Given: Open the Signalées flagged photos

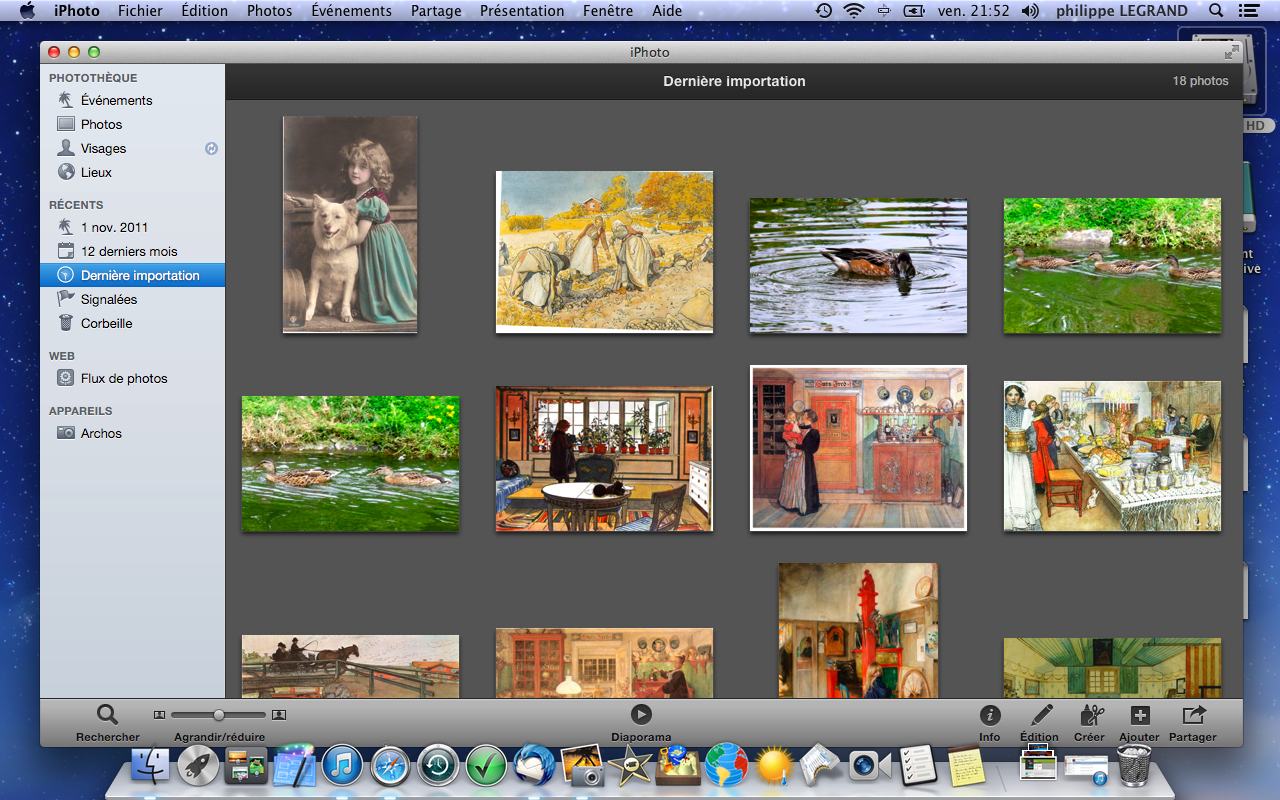Looking at the screenshot, I should coord(109,299).
